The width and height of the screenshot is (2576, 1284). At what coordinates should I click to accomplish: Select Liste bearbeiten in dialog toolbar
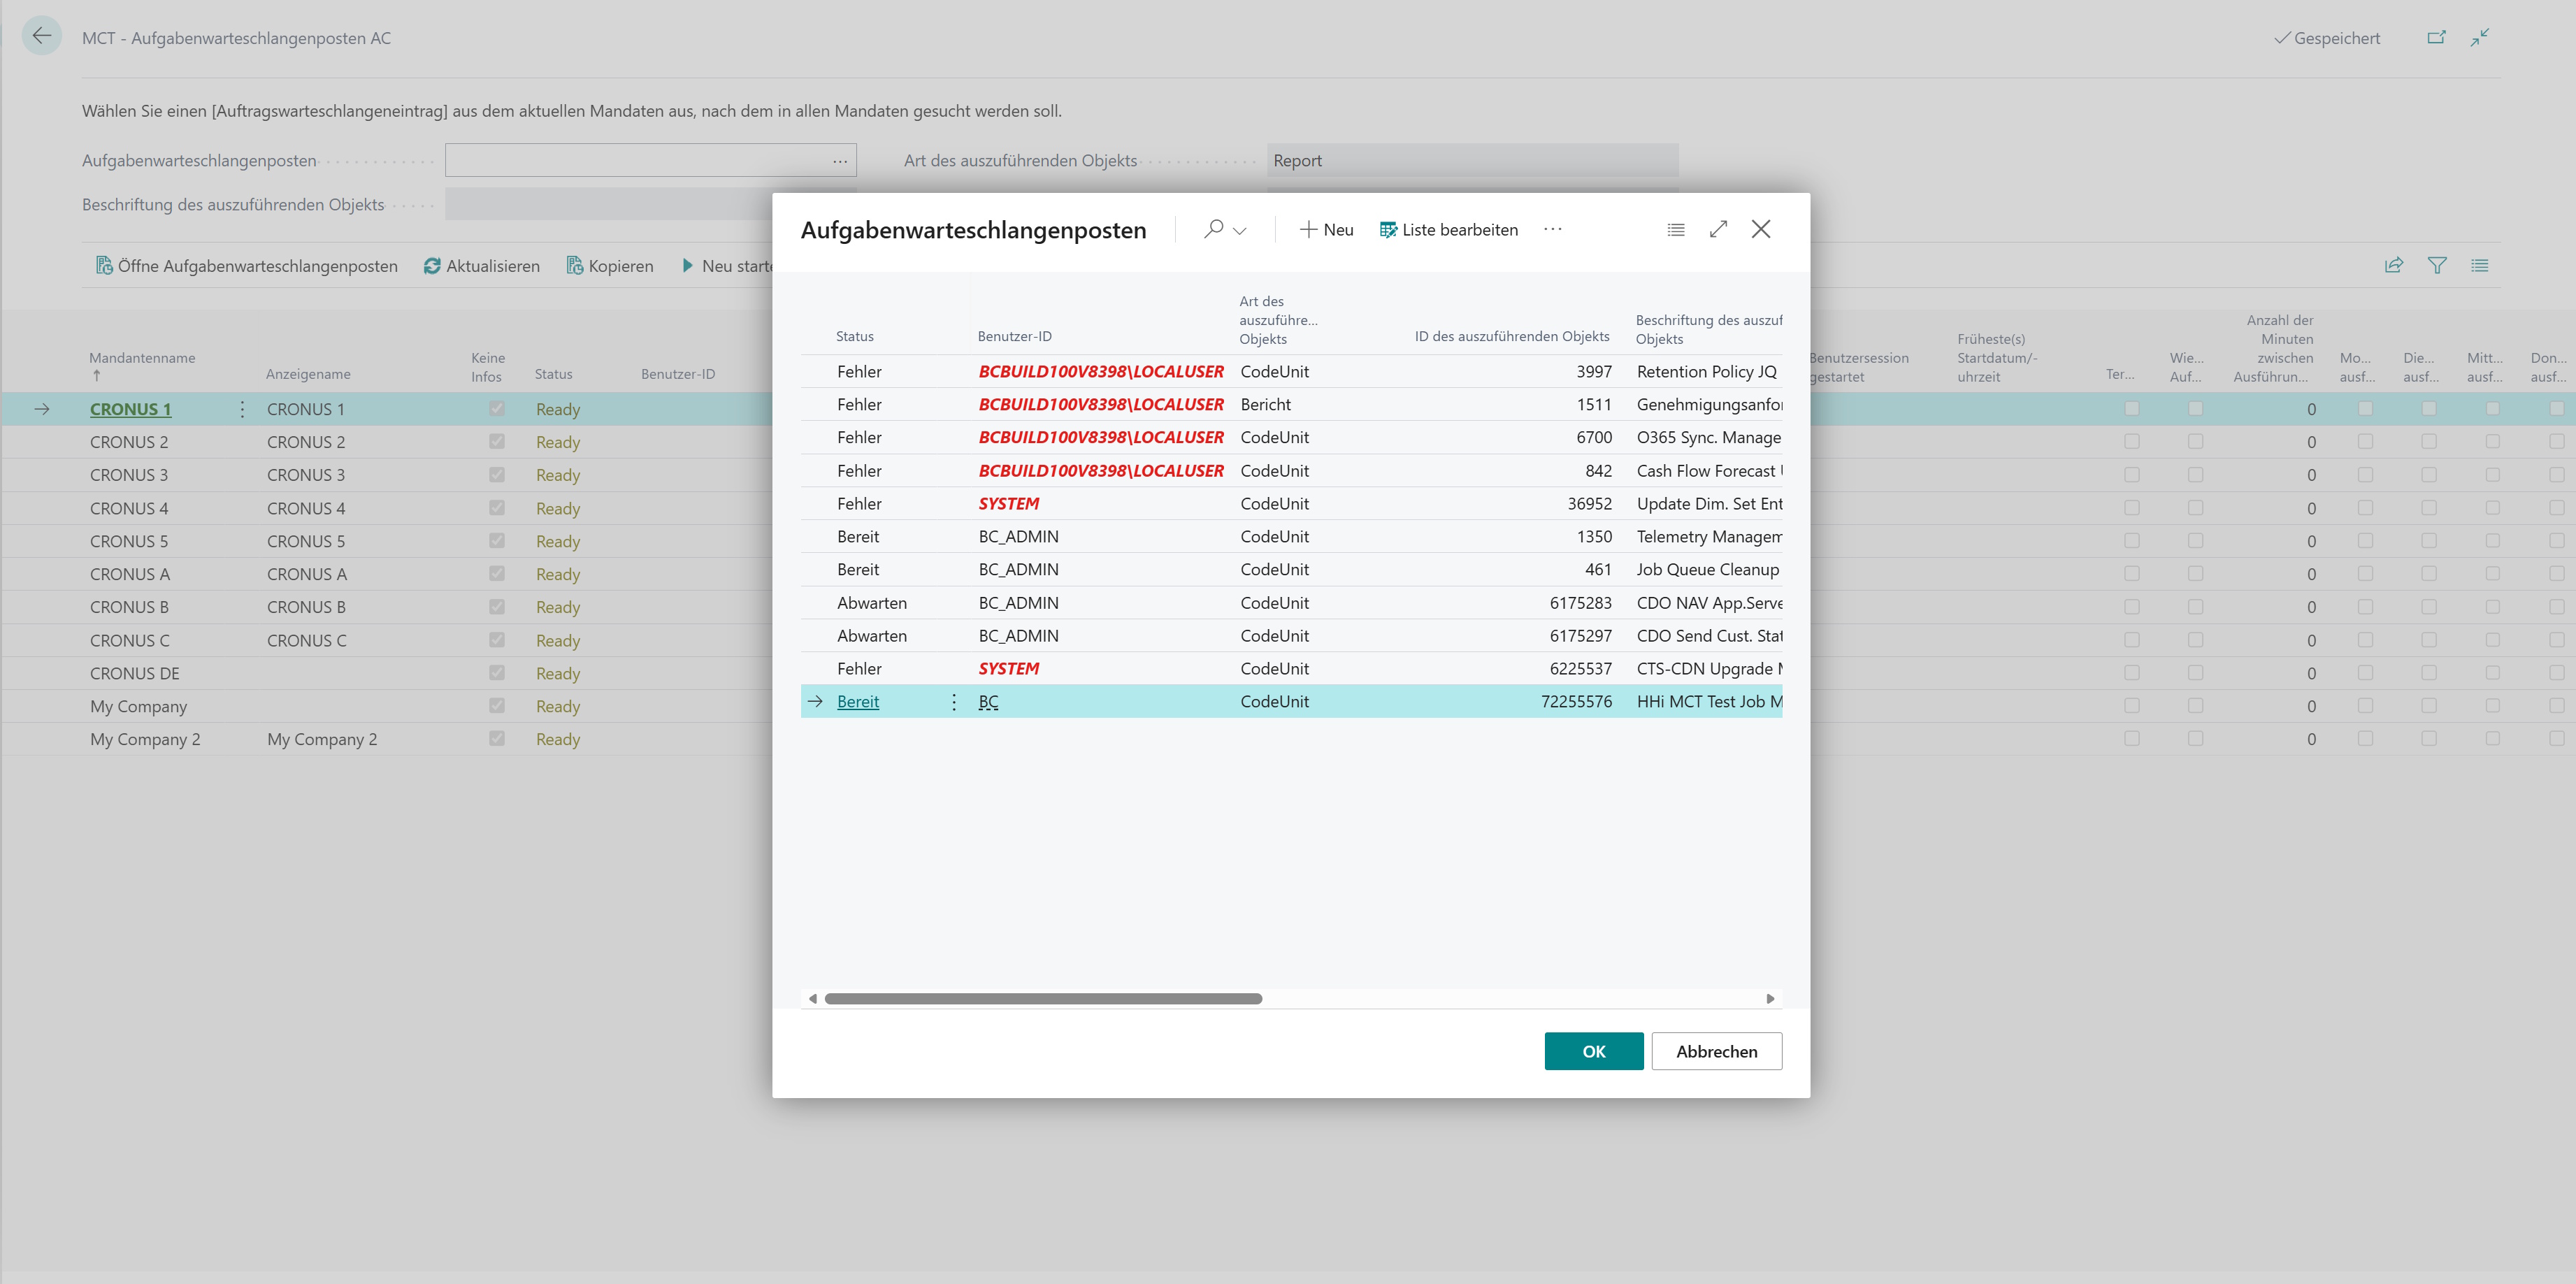pyautogui.click(x=1449, y=230)
